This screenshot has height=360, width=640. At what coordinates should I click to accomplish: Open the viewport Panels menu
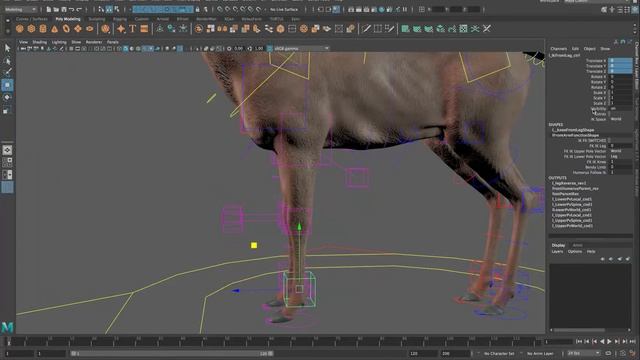[x=112, y=42]
